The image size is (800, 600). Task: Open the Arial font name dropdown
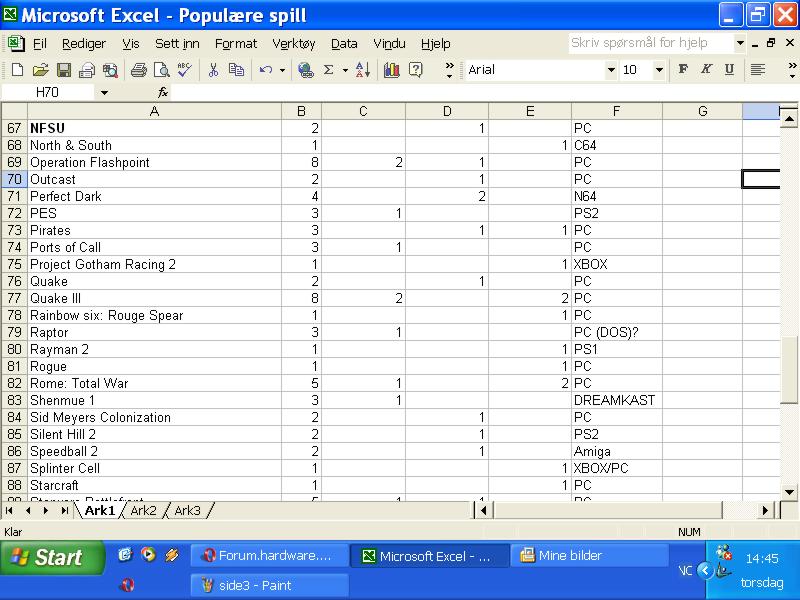click(x=611, y=70)
